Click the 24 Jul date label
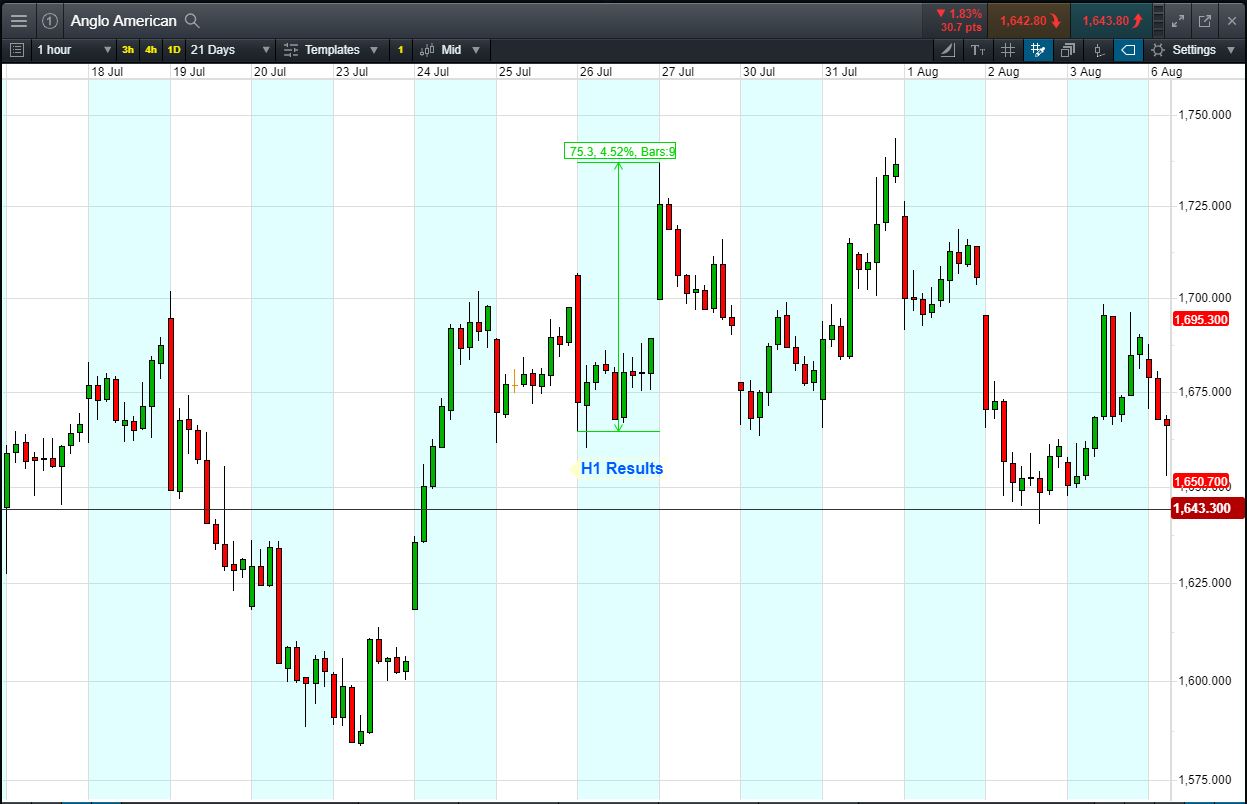This screenshot has height=804, width=1247. [433, 72]
